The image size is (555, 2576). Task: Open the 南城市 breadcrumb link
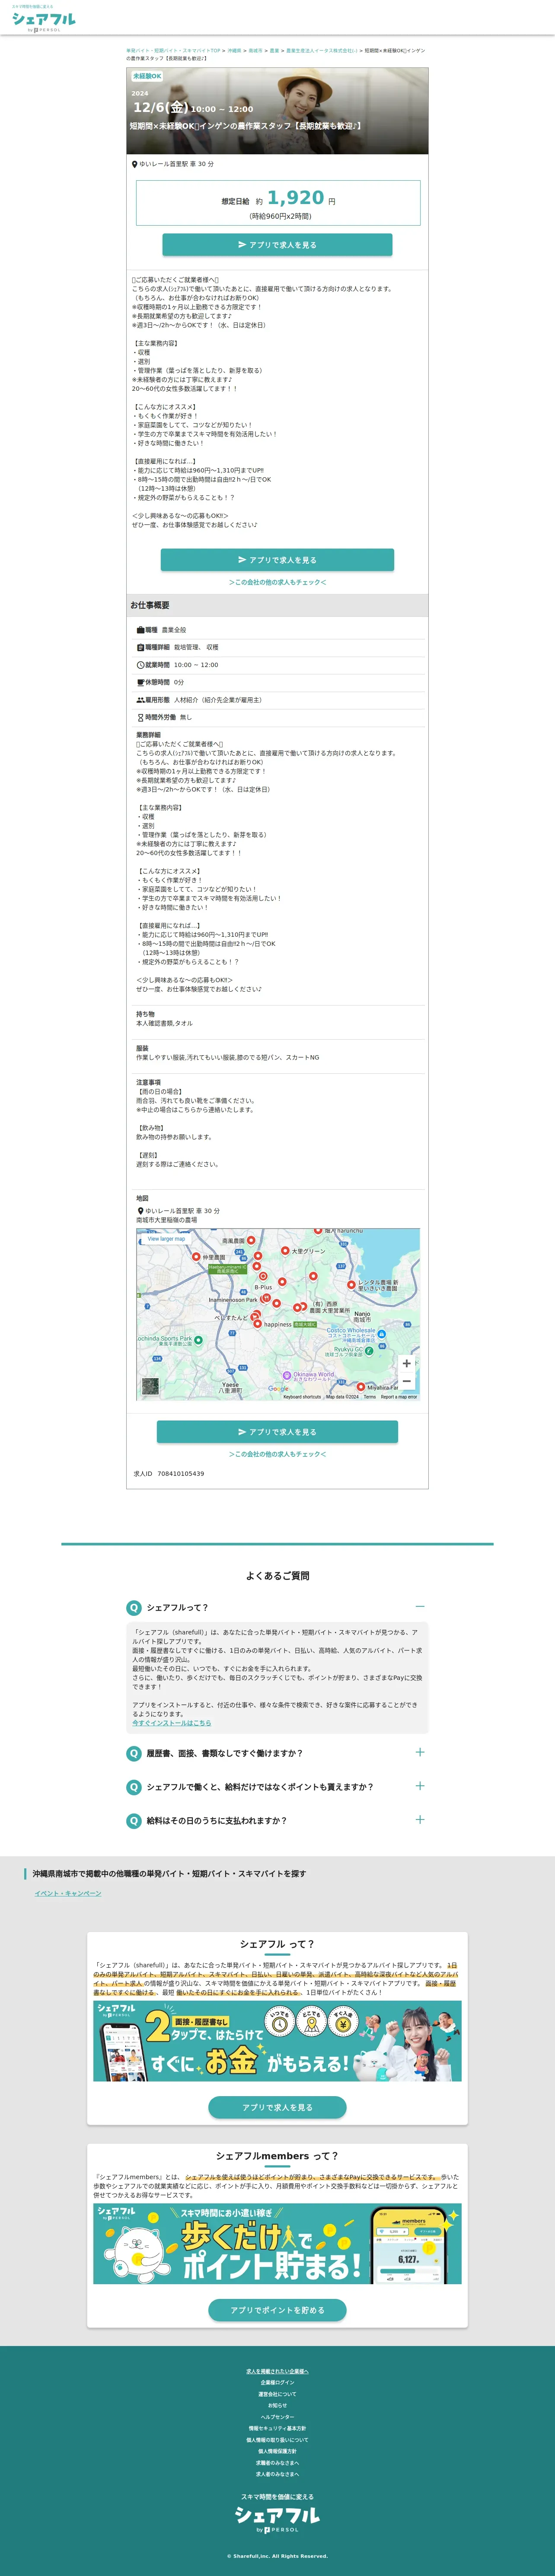coord(255,50)
